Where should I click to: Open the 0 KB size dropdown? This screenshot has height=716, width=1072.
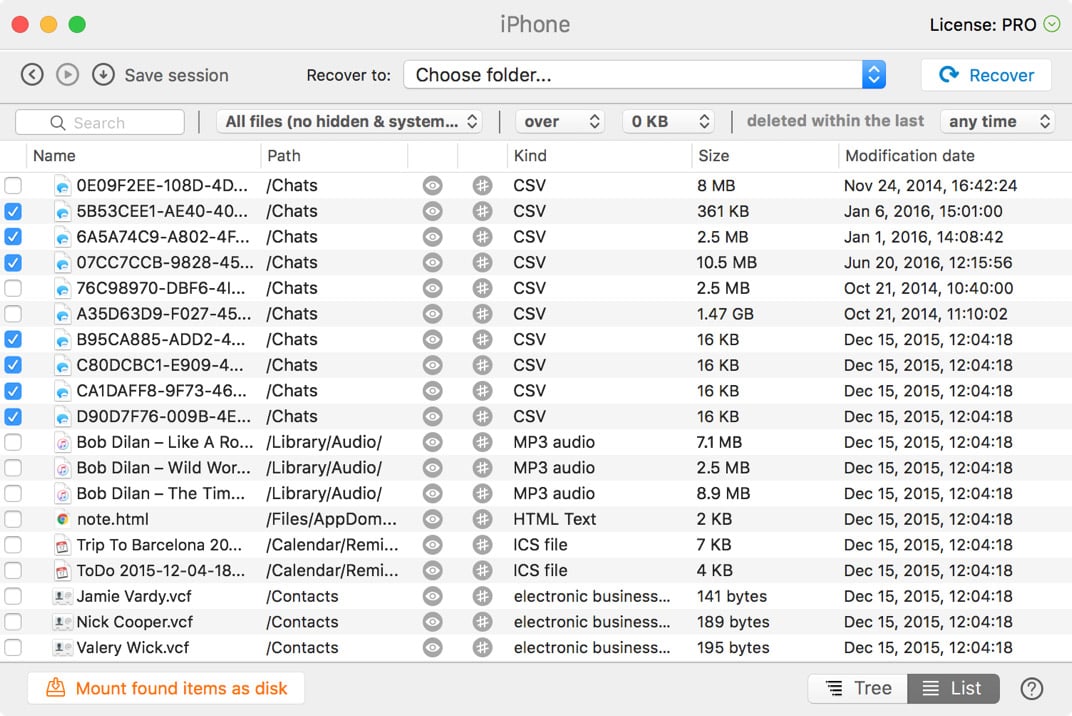[669, 122]
